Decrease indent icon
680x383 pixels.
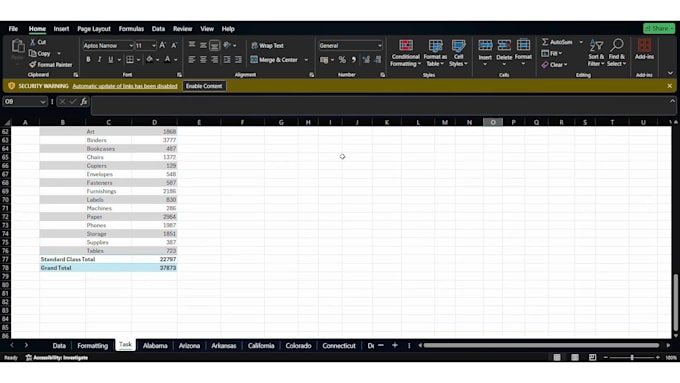tap(227, 59)
